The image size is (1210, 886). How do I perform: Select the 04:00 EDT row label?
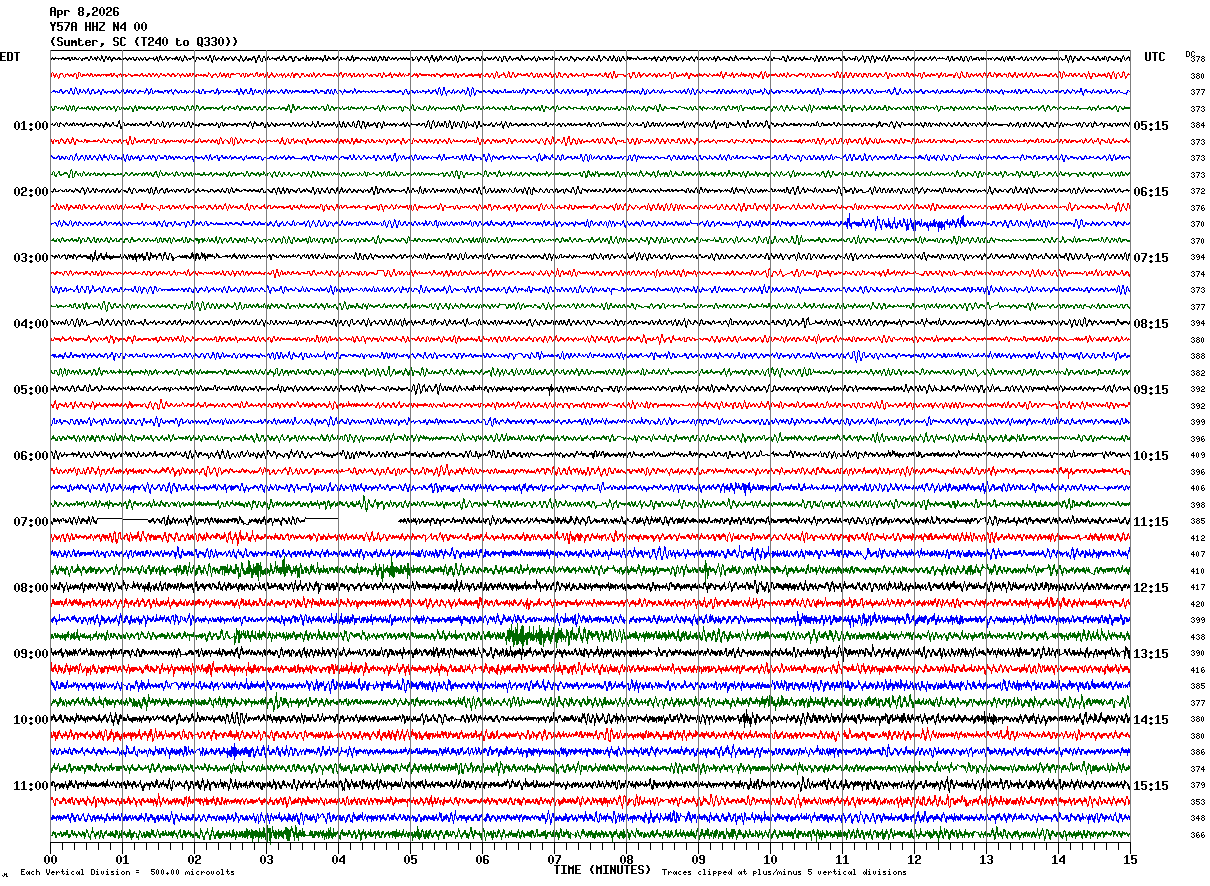(x=31, y=324)
